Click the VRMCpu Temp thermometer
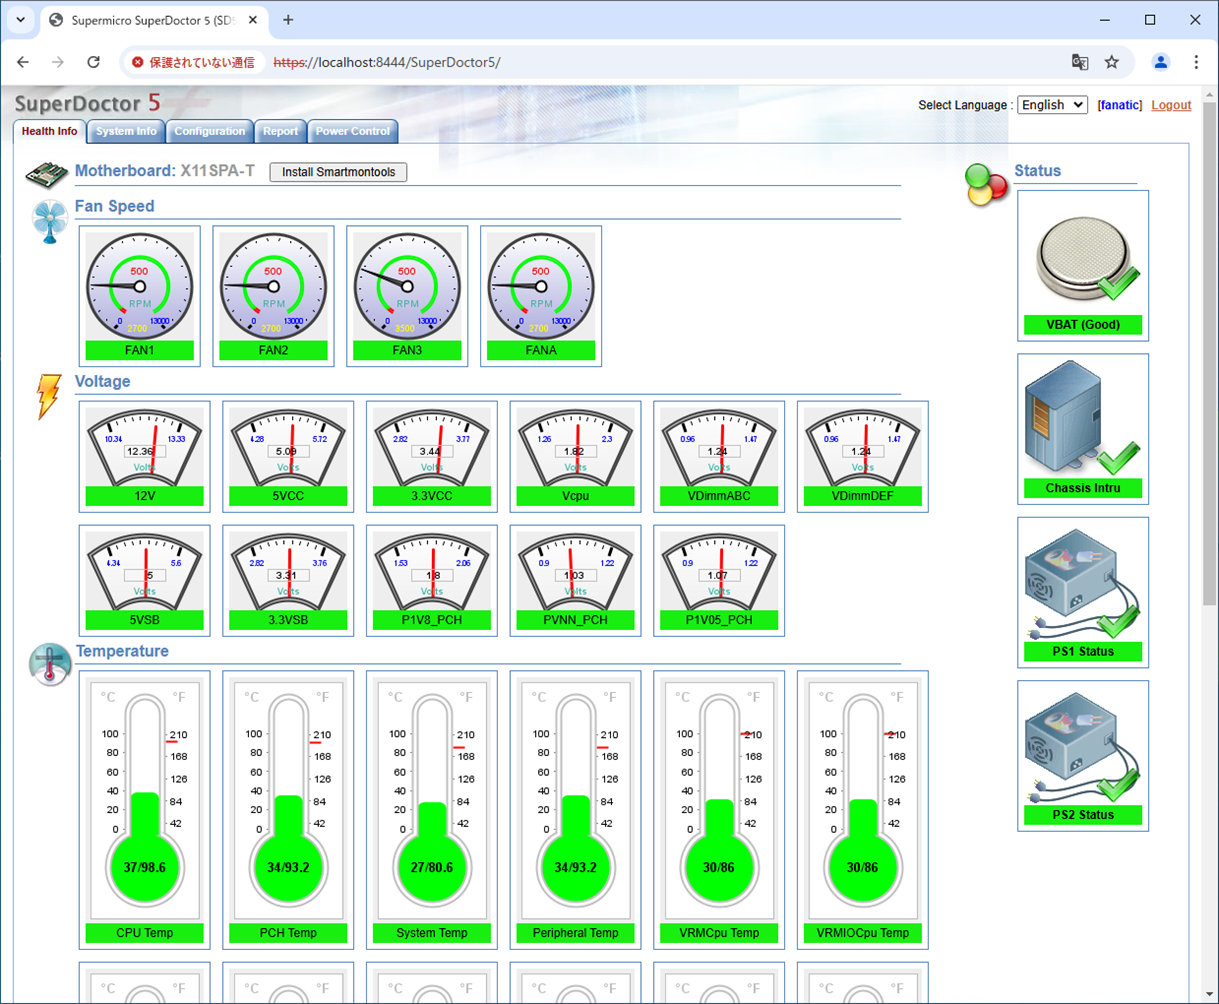Viewport: 1219px width, 1004px height. pos(719,809)
